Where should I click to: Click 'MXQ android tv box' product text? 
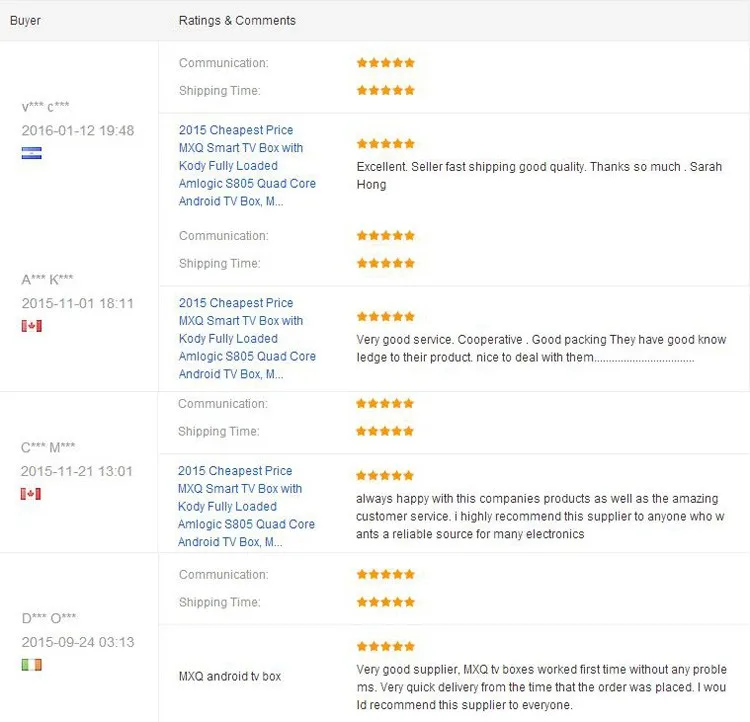pos(230,677)
